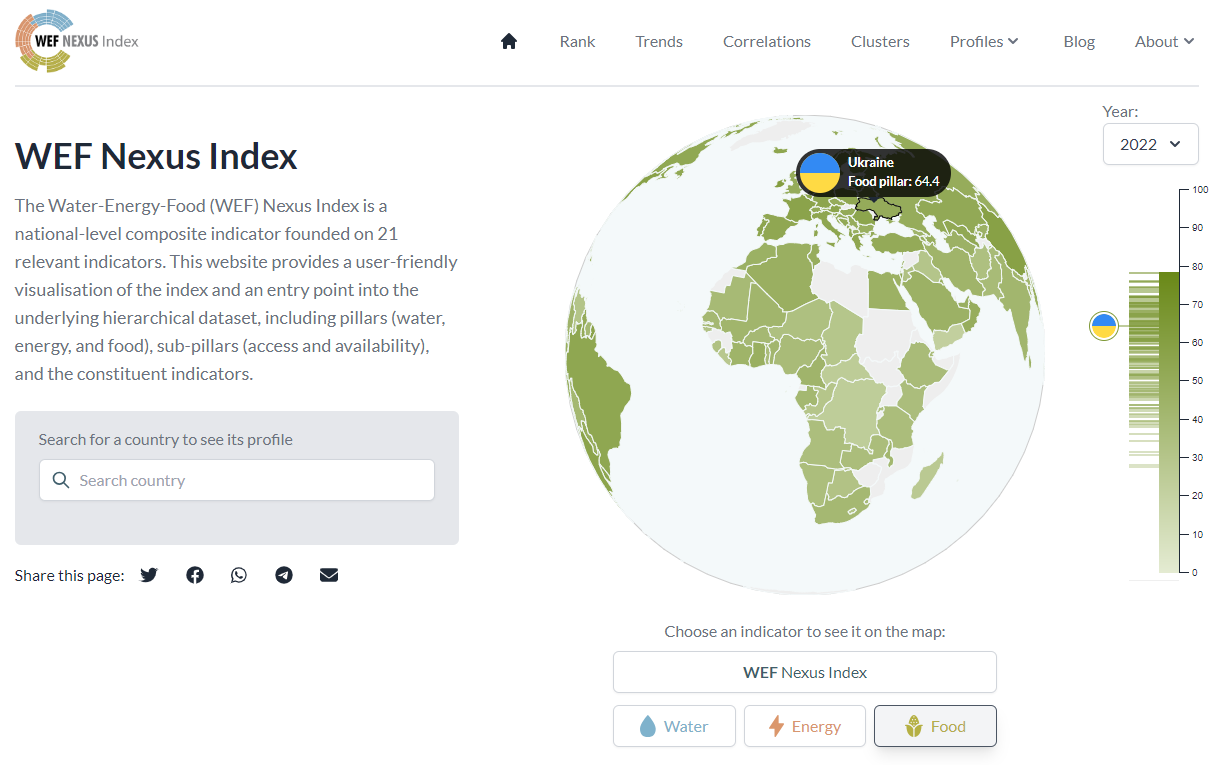The width and height of the screenshot is (1221, 765).
Task: Expand the About menu
Action: tap(1165, 41)
